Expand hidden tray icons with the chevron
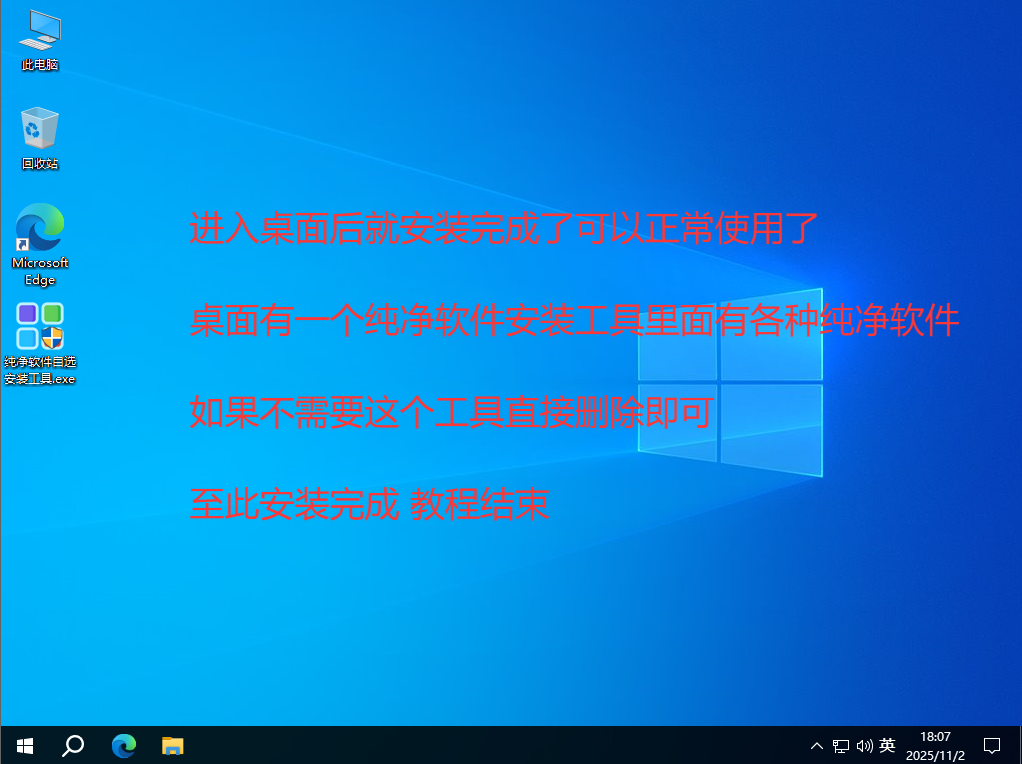1022x764 pixels. pyautogui.click(x=817, y=745)
